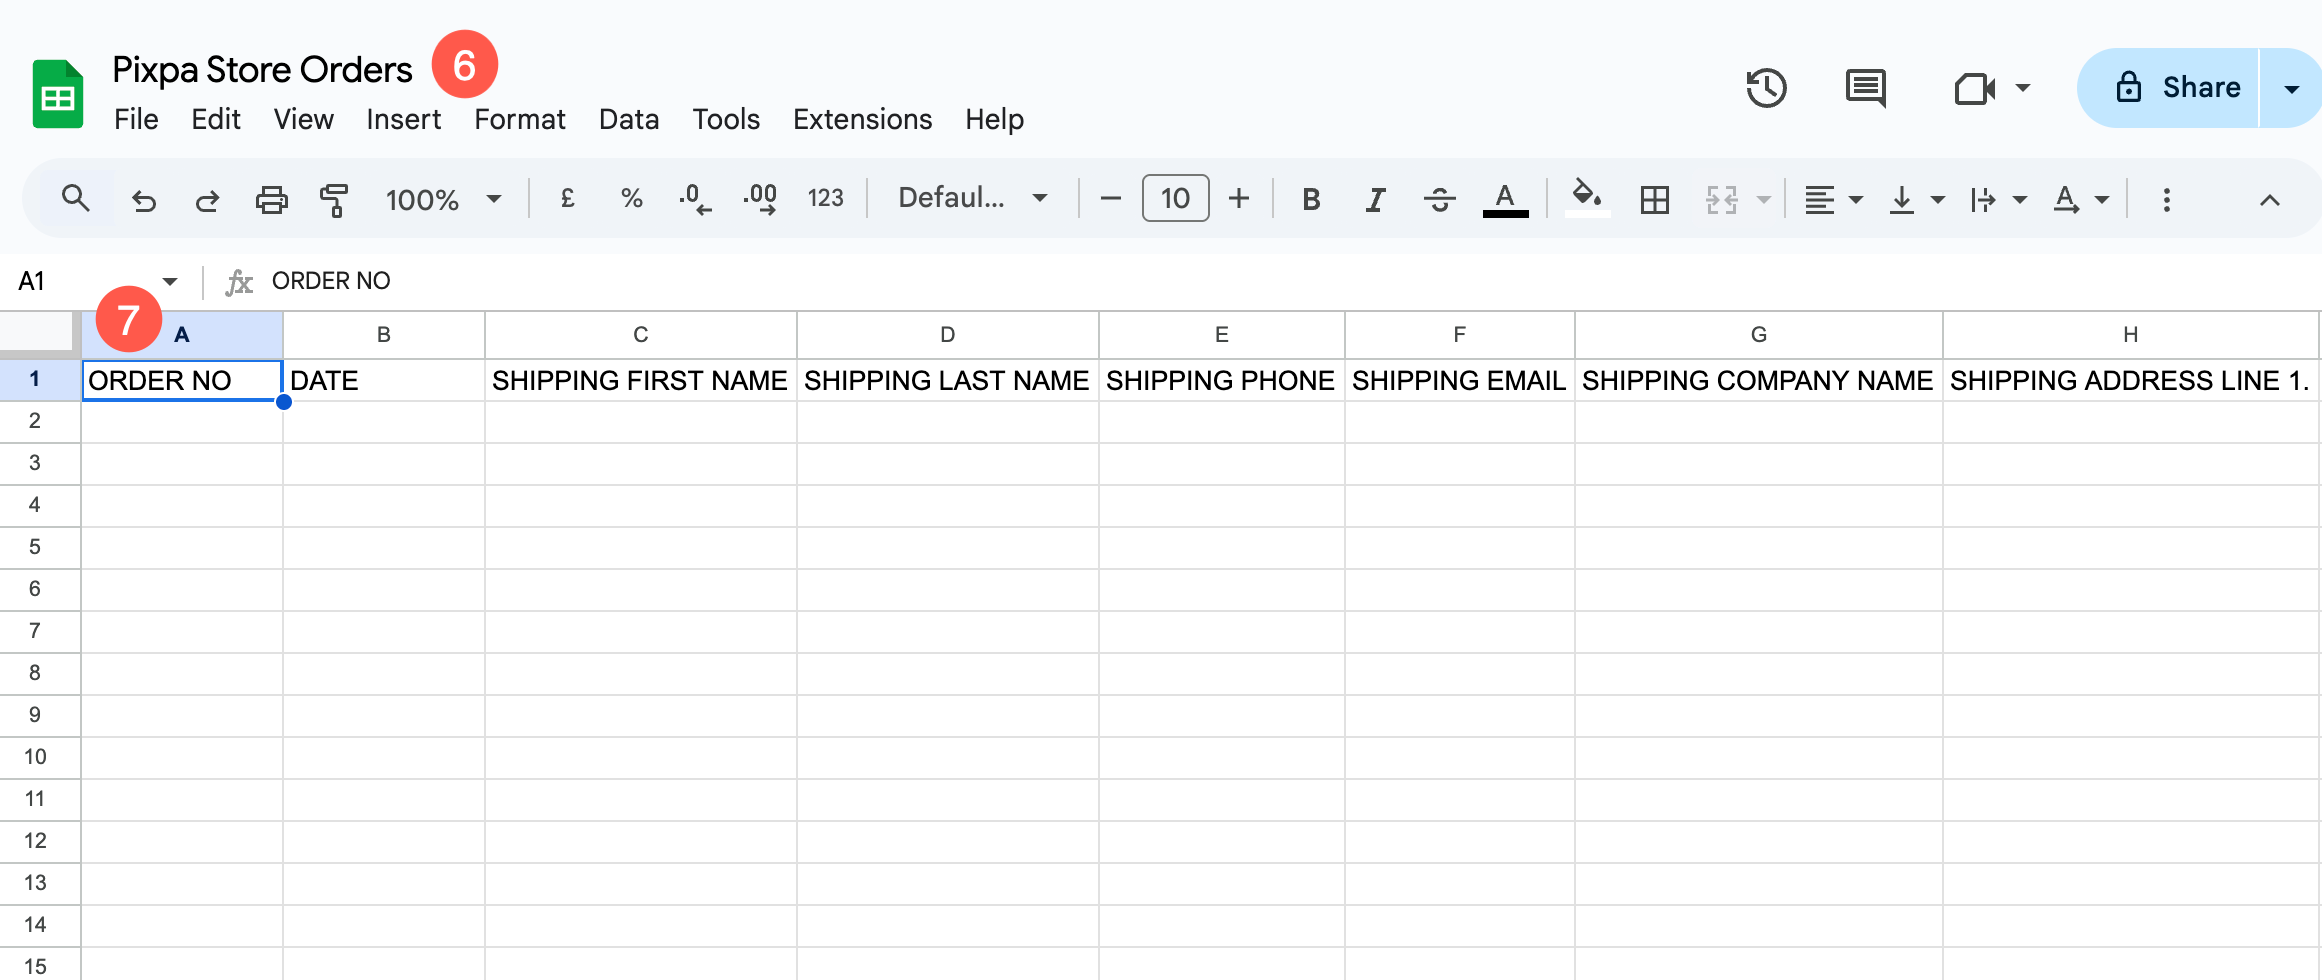This screenshot has width=2322, height=980.
Task: Open the fill color picker
Action: point(1587,198)
